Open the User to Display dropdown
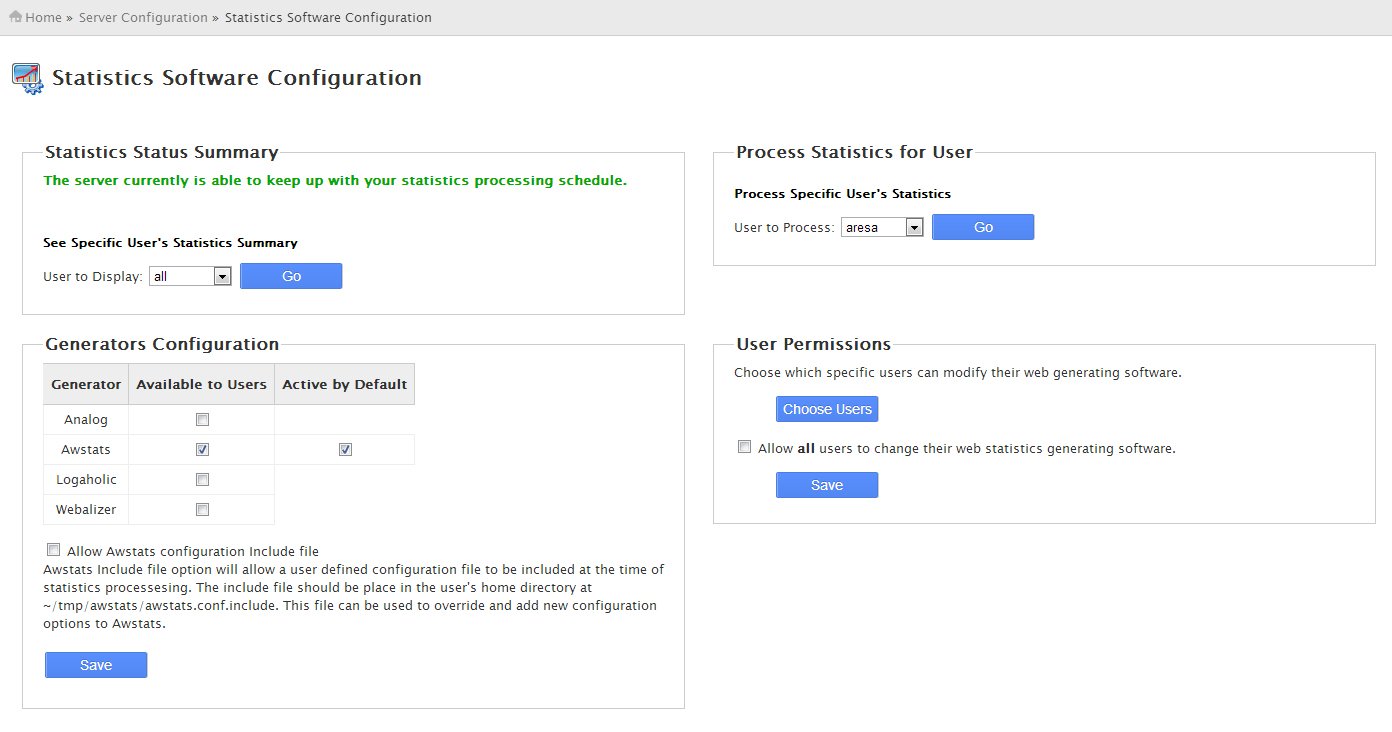Screen dimensions: 1392x732 [x=191, y=276]
